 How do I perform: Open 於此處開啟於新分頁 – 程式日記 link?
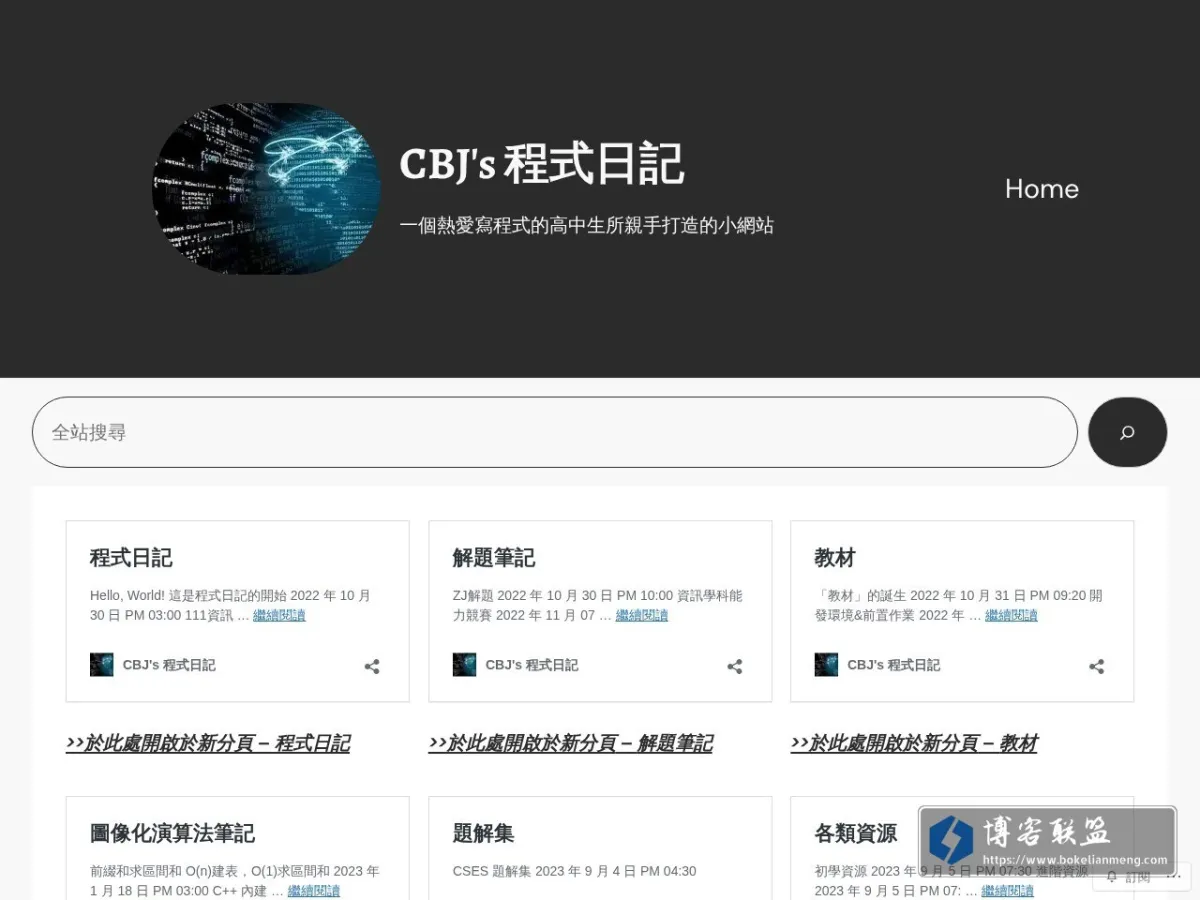coord(208,743)
